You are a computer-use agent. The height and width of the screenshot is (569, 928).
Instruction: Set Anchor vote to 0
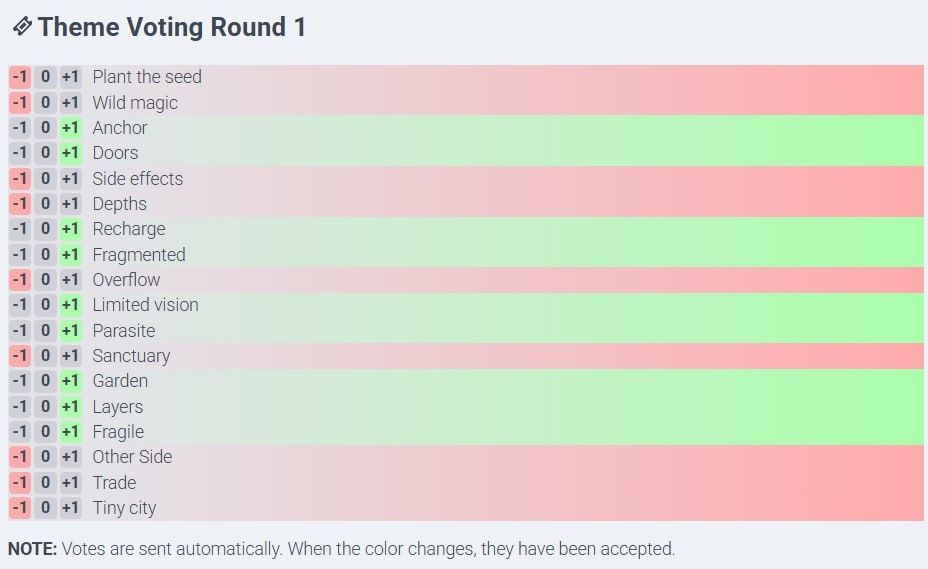[x=45, y=128]
